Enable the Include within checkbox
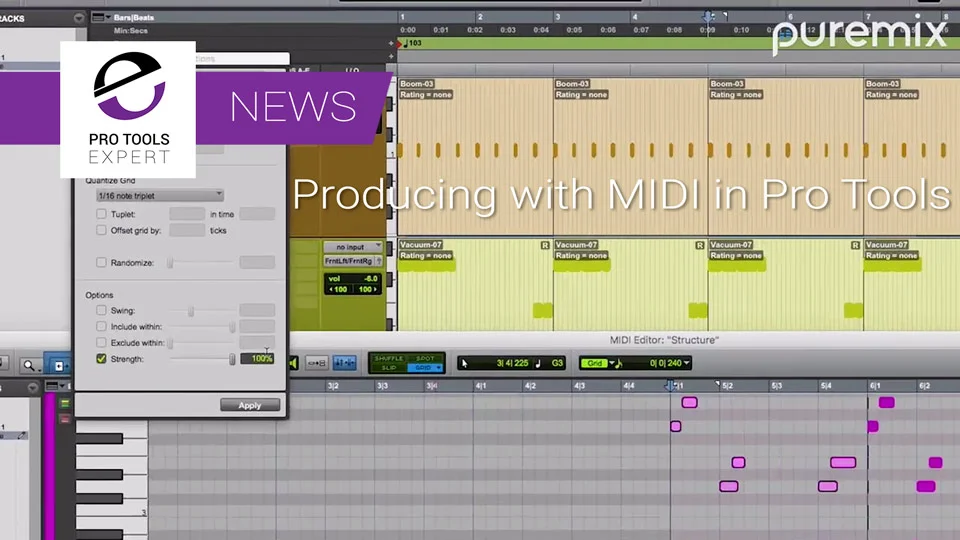The image size is (960, 540). pyautogui.click(x=101, y=326)
